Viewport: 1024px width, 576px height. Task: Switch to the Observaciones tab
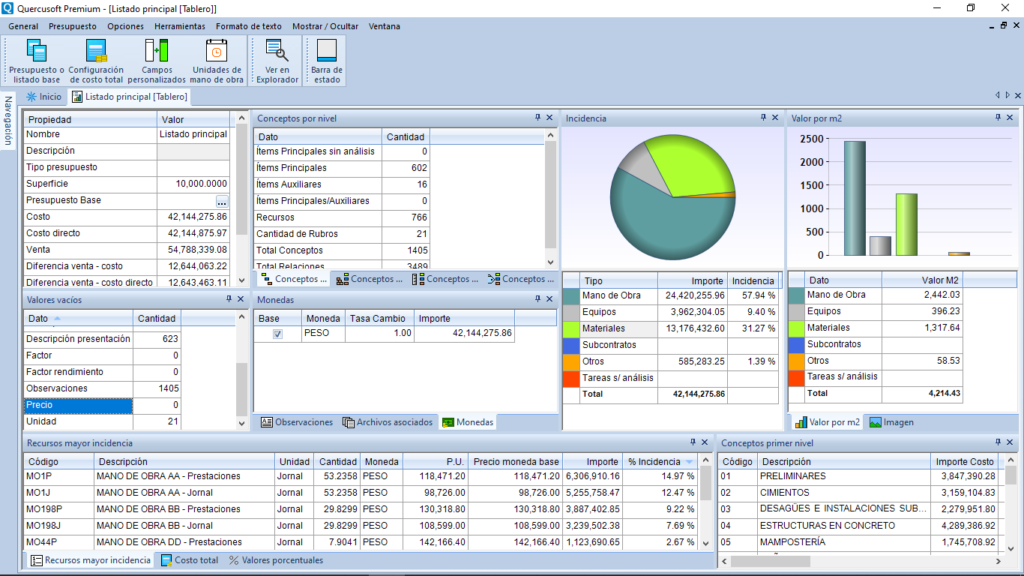(297, 423)
